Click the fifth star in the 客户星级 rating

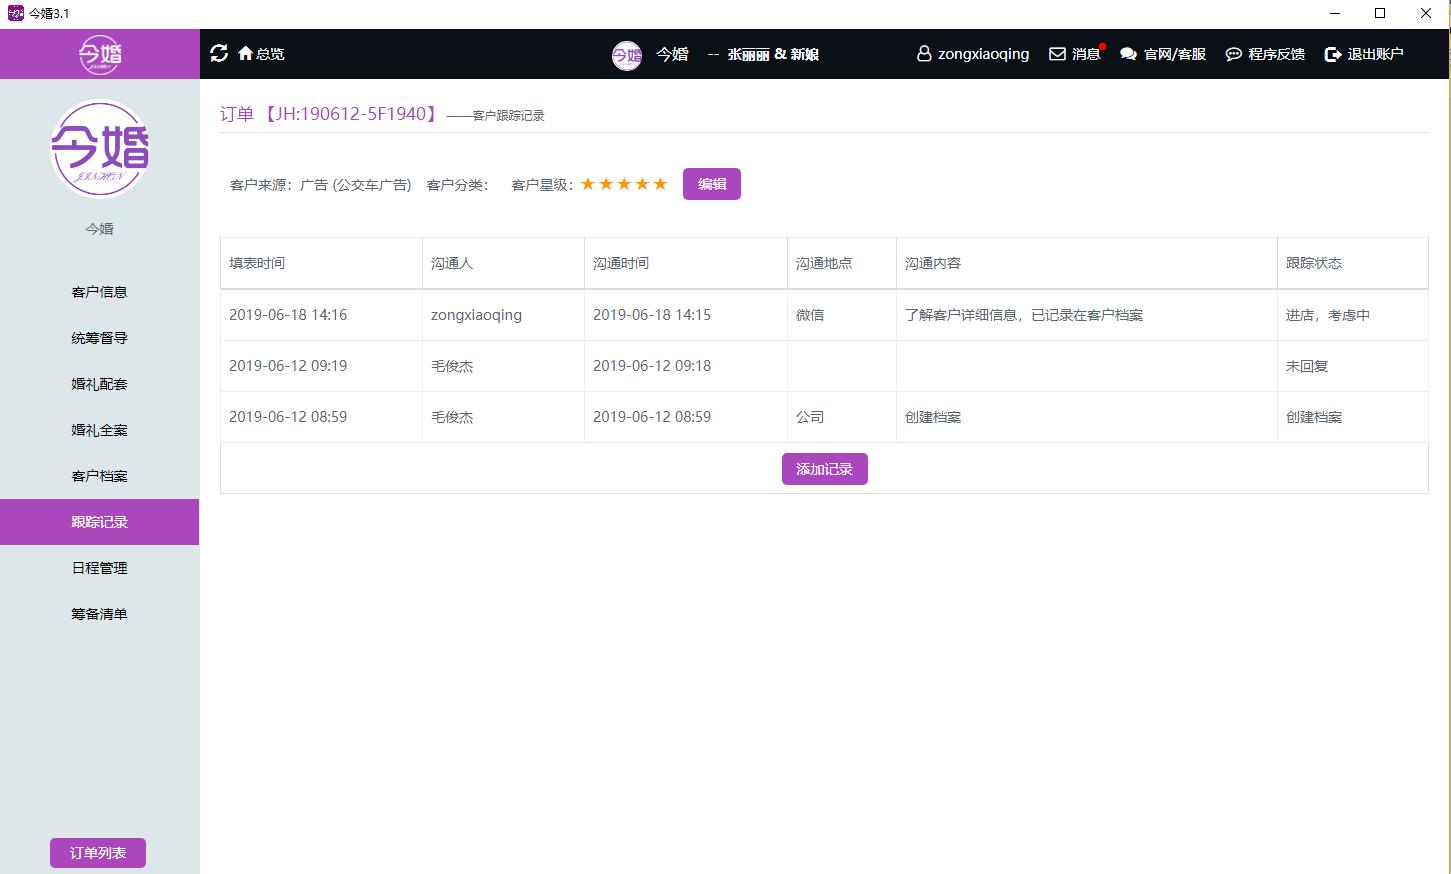[660, 183]
